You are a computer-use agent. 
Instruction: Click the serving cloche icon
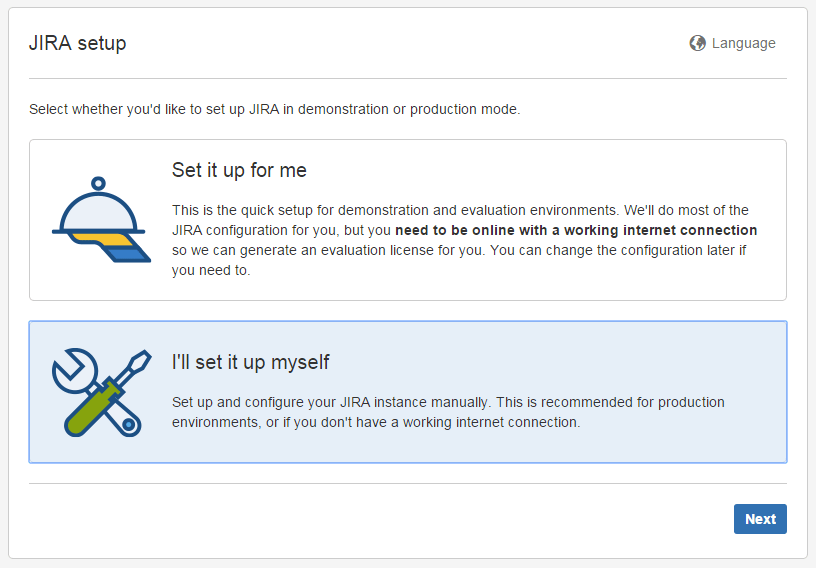101,219
